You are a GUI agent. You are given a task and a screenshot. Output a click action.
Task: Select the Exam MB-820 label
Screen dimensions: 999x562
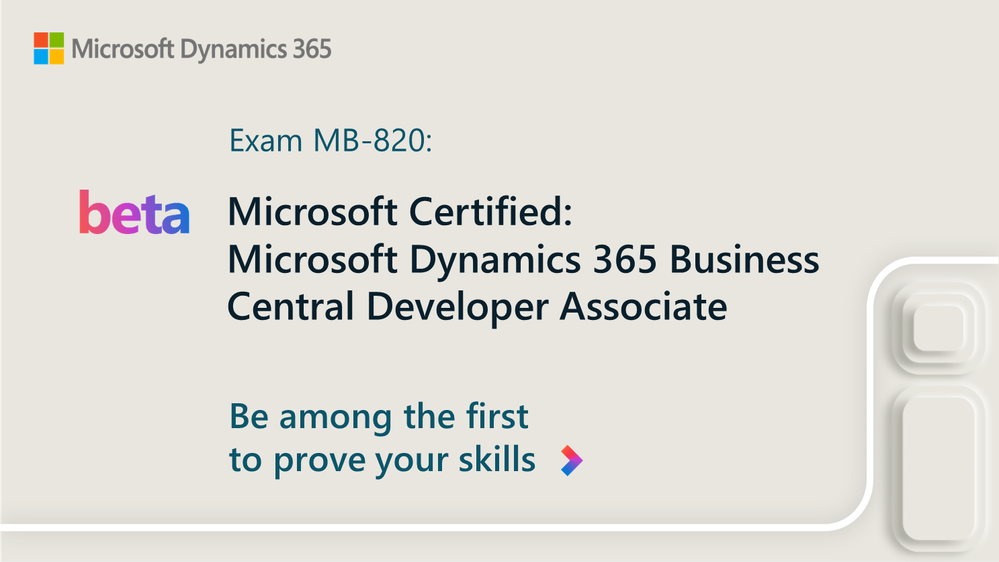[331, 142]
